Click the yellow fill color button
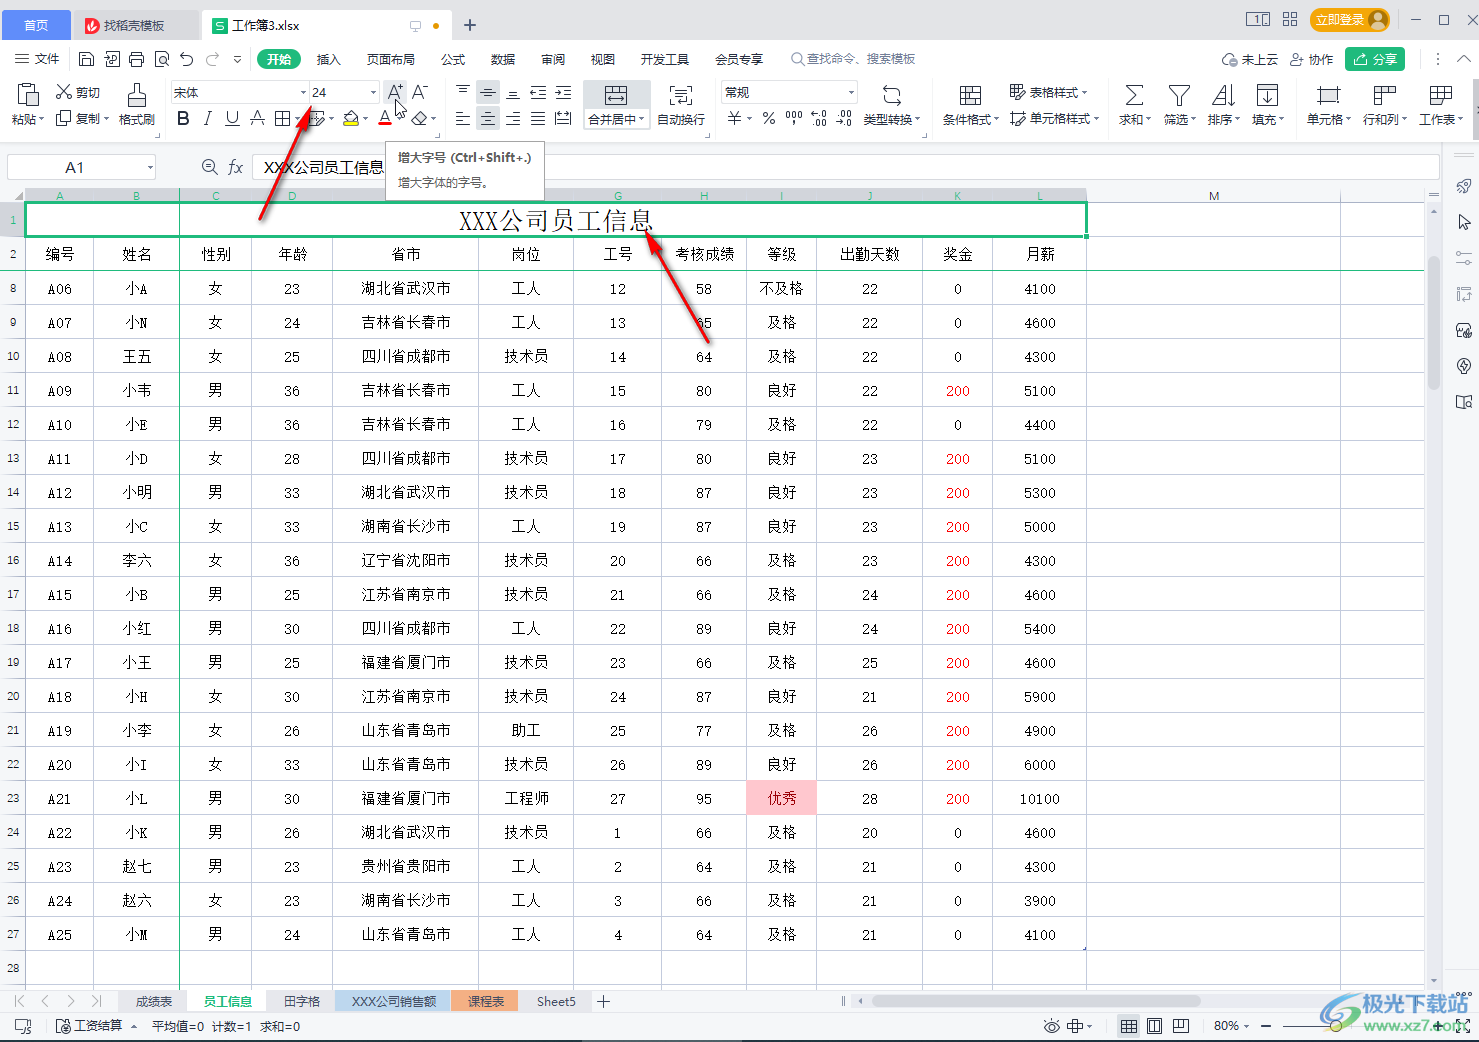Viewport: 1479px width, 1042px height. 351,119
